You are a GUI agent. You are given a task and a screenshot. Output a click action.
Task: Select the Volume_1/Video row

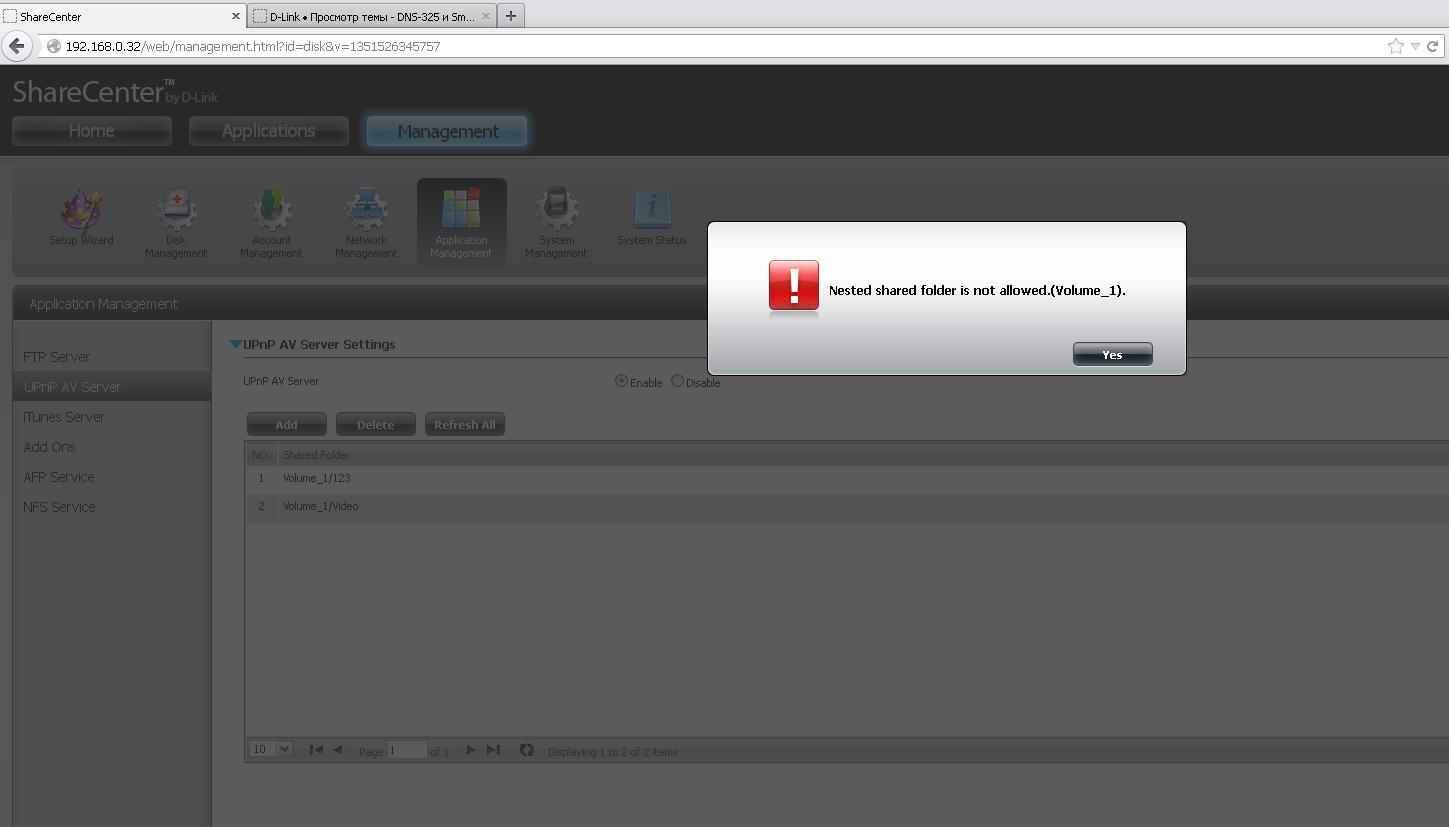[847, 507]
